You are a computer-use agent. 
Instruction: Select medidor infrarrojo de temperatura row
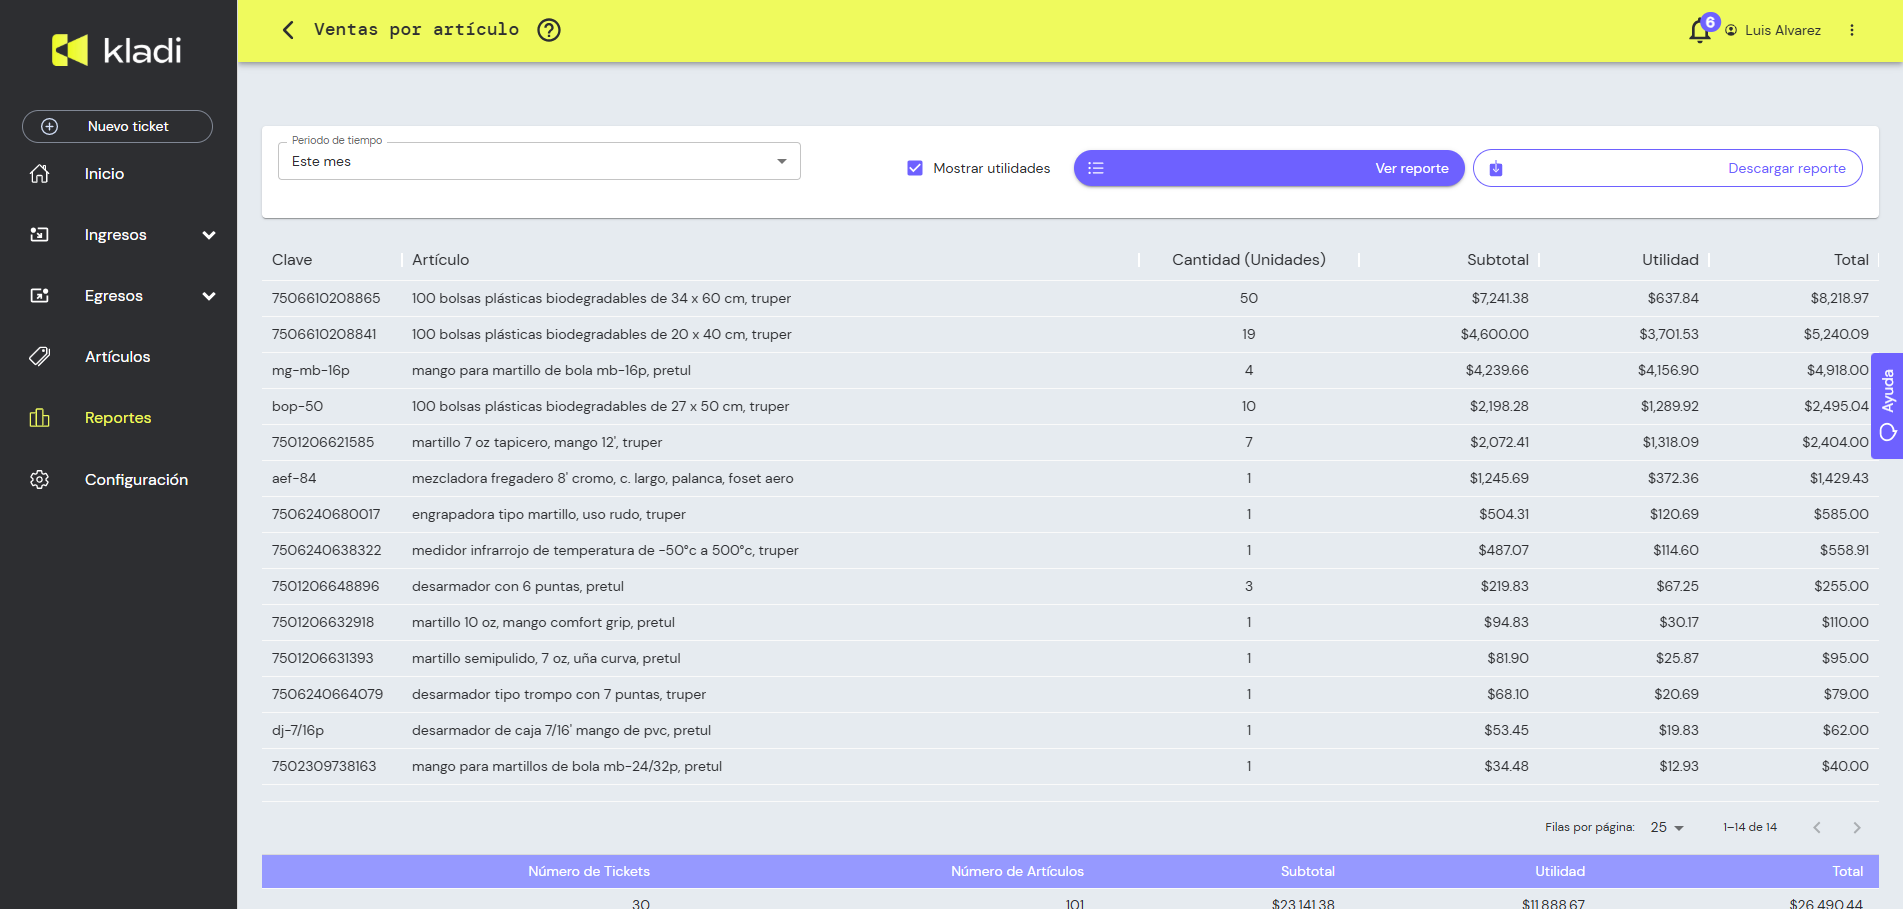click(x=1070, y=550)
